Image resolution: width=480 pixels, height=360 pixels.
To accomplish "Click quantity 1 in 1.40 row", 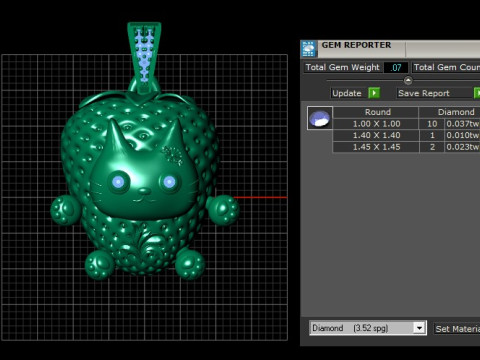I will 432,135.
